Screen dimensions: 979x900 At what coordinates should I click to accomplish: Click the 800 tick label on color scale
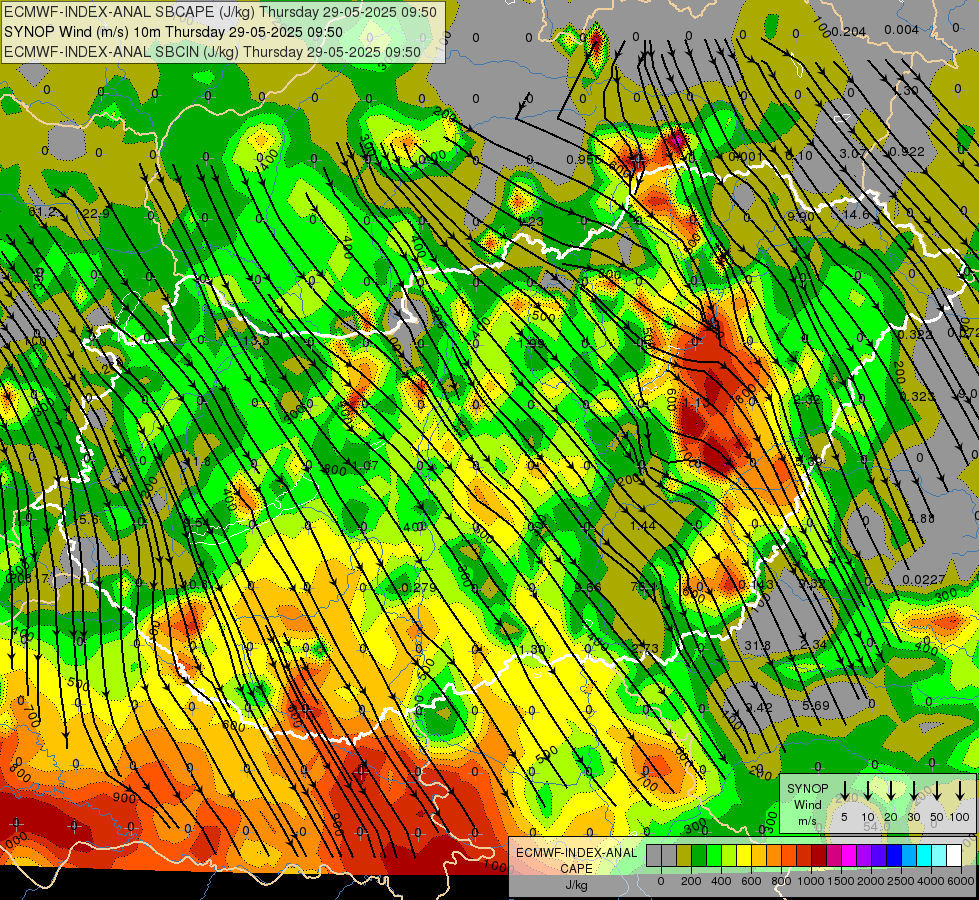781,881
